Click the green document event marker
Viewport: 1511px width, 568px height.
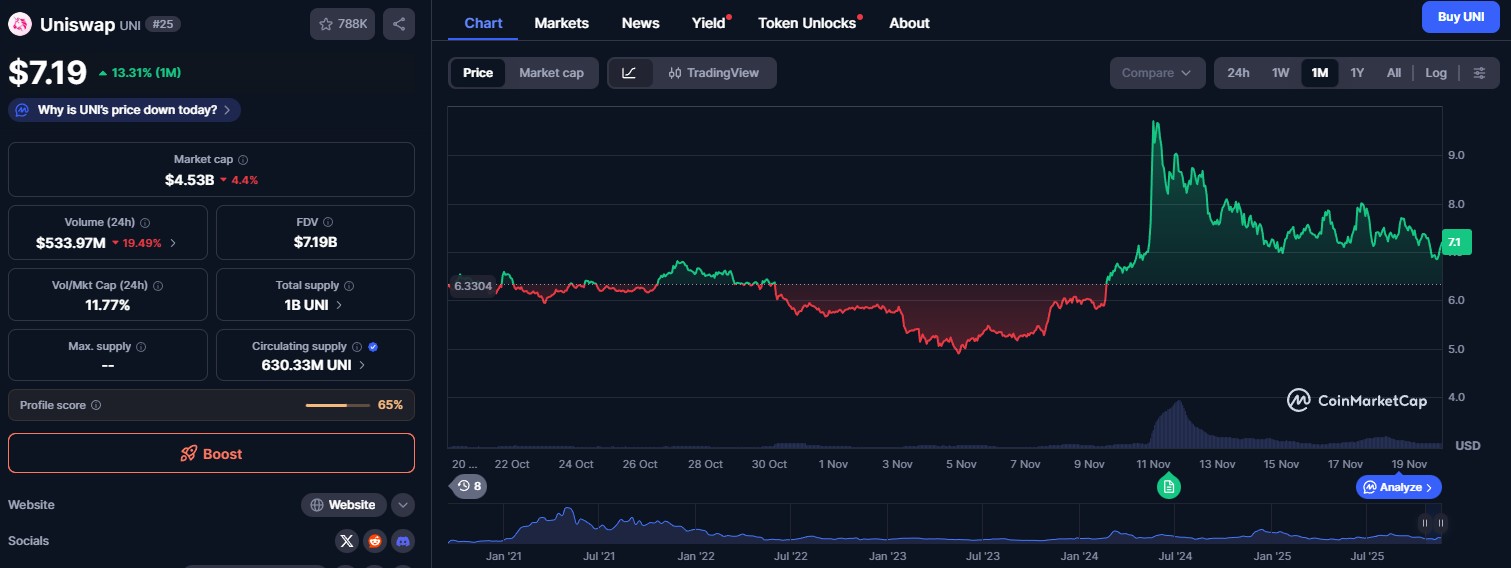pos(1169,487)
